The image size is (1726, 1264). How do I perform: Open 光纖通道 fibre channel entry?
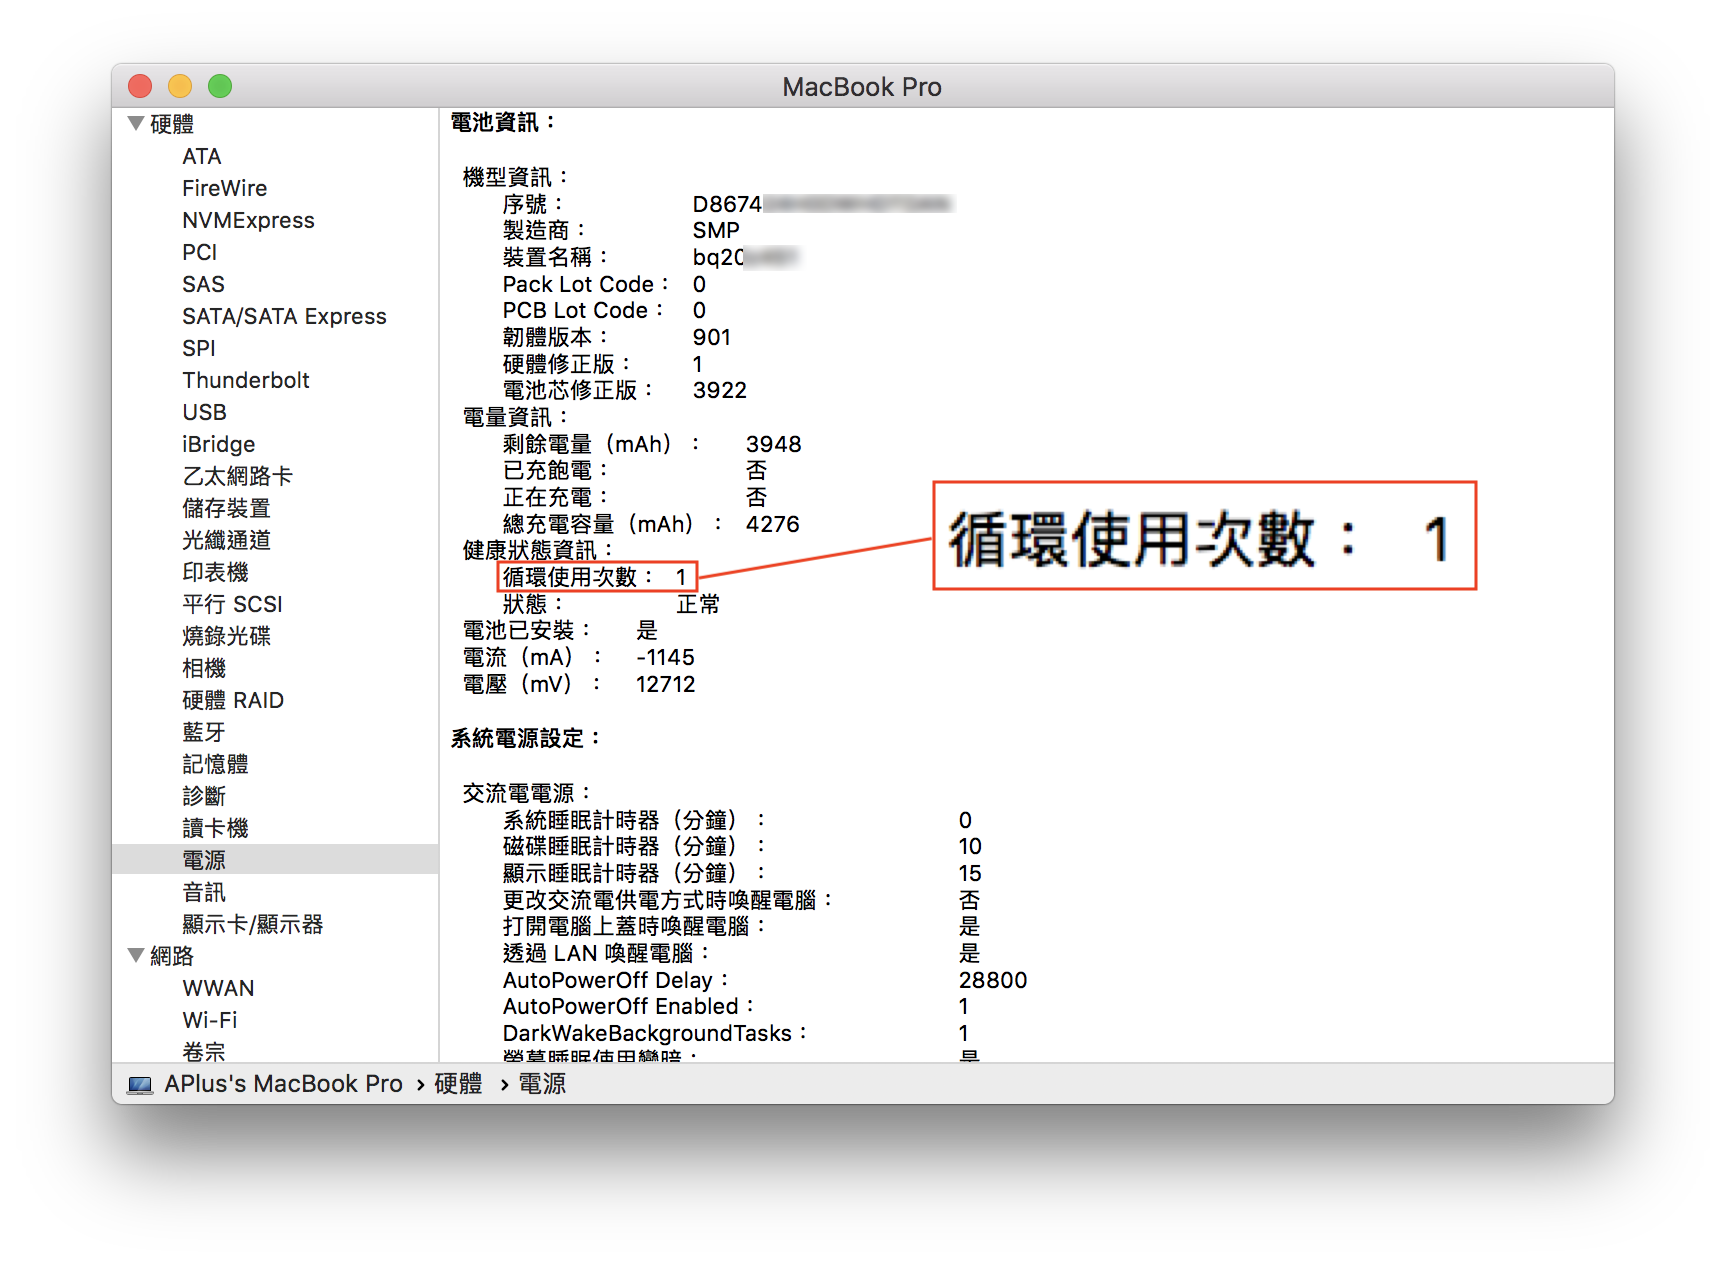pos(226,540)
